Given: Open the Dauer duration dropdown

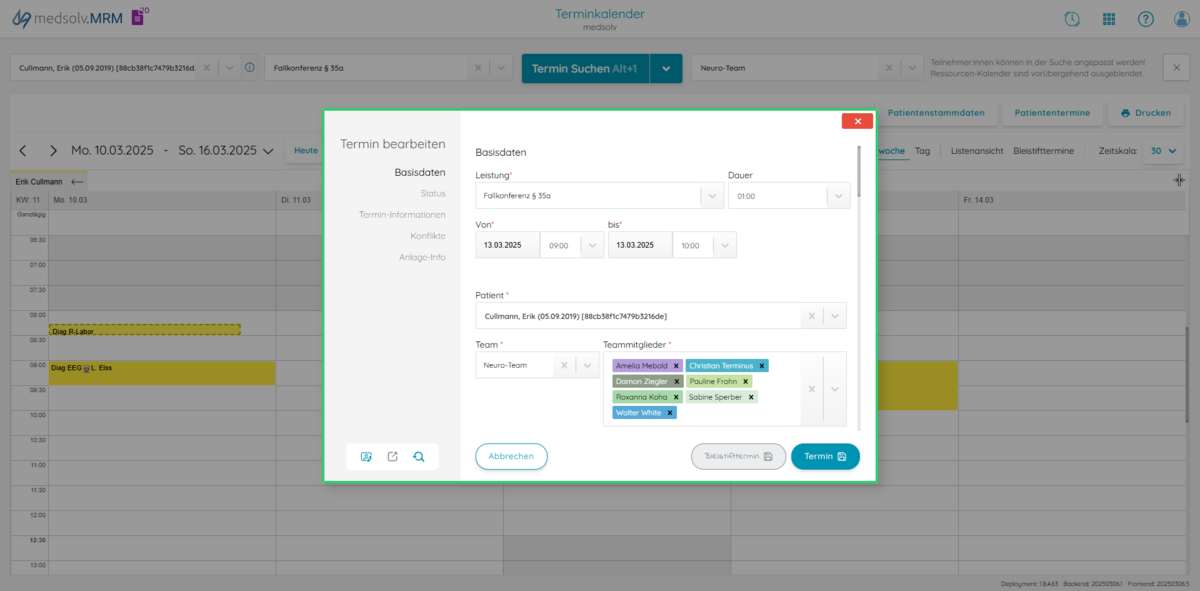Looking at the screenshot, I should (x=838, y=196).
